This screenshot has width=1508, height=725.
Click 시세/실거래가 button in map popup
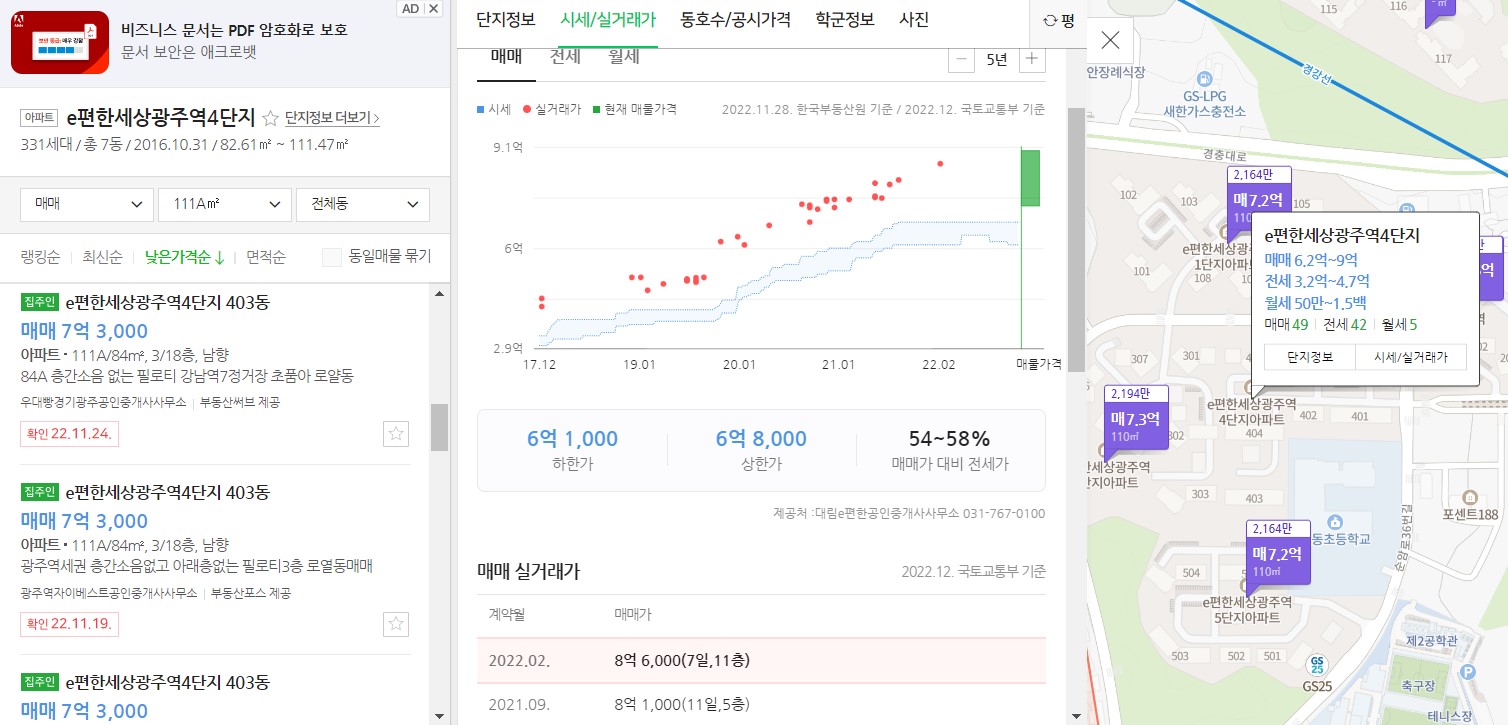(1411, 357)
